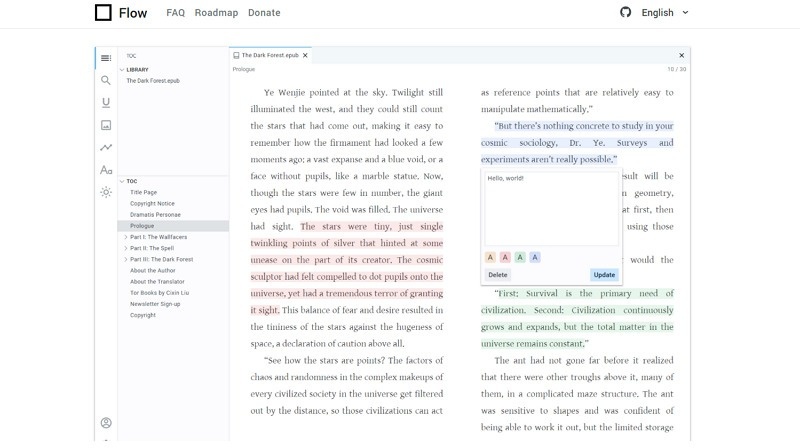Open the FAQ page
Image resolution: width=800 pixels, height=448 pixels.
coord(176,13)
